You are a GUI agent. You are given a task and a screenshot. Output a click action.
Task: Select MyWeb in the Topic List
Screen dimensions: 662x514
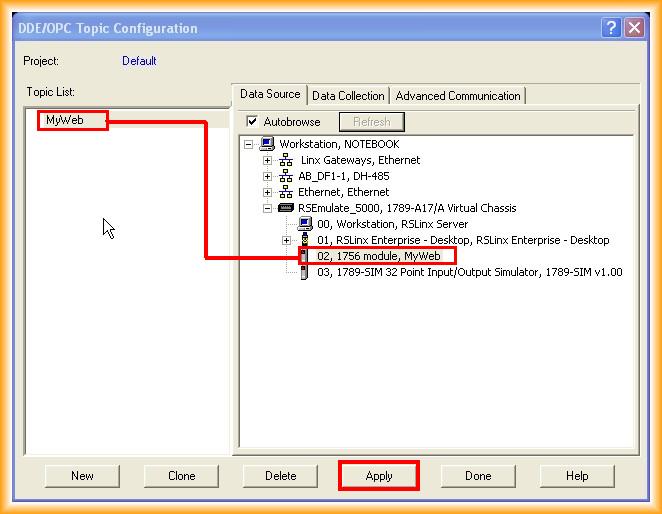click(x=64, y=120)
